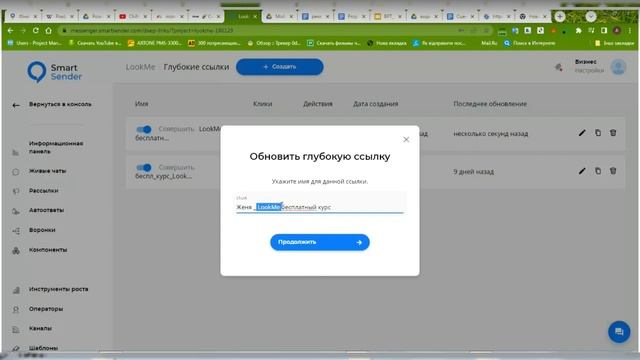This screenshot has width=640, height=360.
Task: Edit the link updated 9 дней назад
Action: point(582,171)
